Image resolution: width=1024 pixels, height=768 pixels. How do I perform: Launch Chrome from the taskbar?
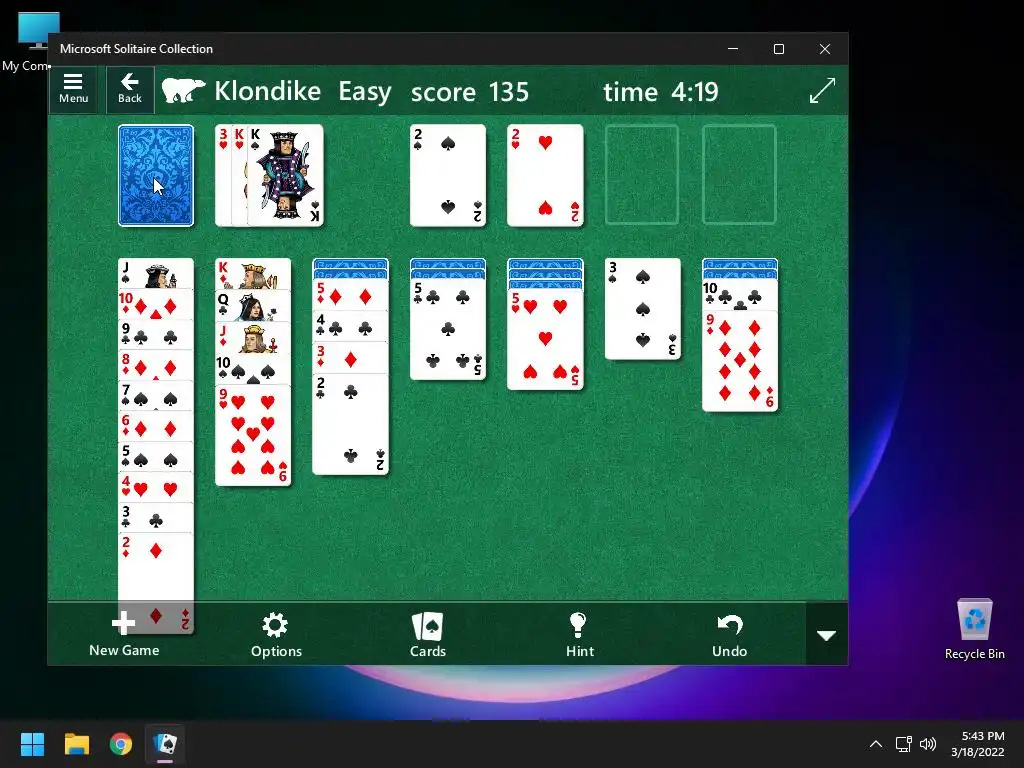point(121,744)
